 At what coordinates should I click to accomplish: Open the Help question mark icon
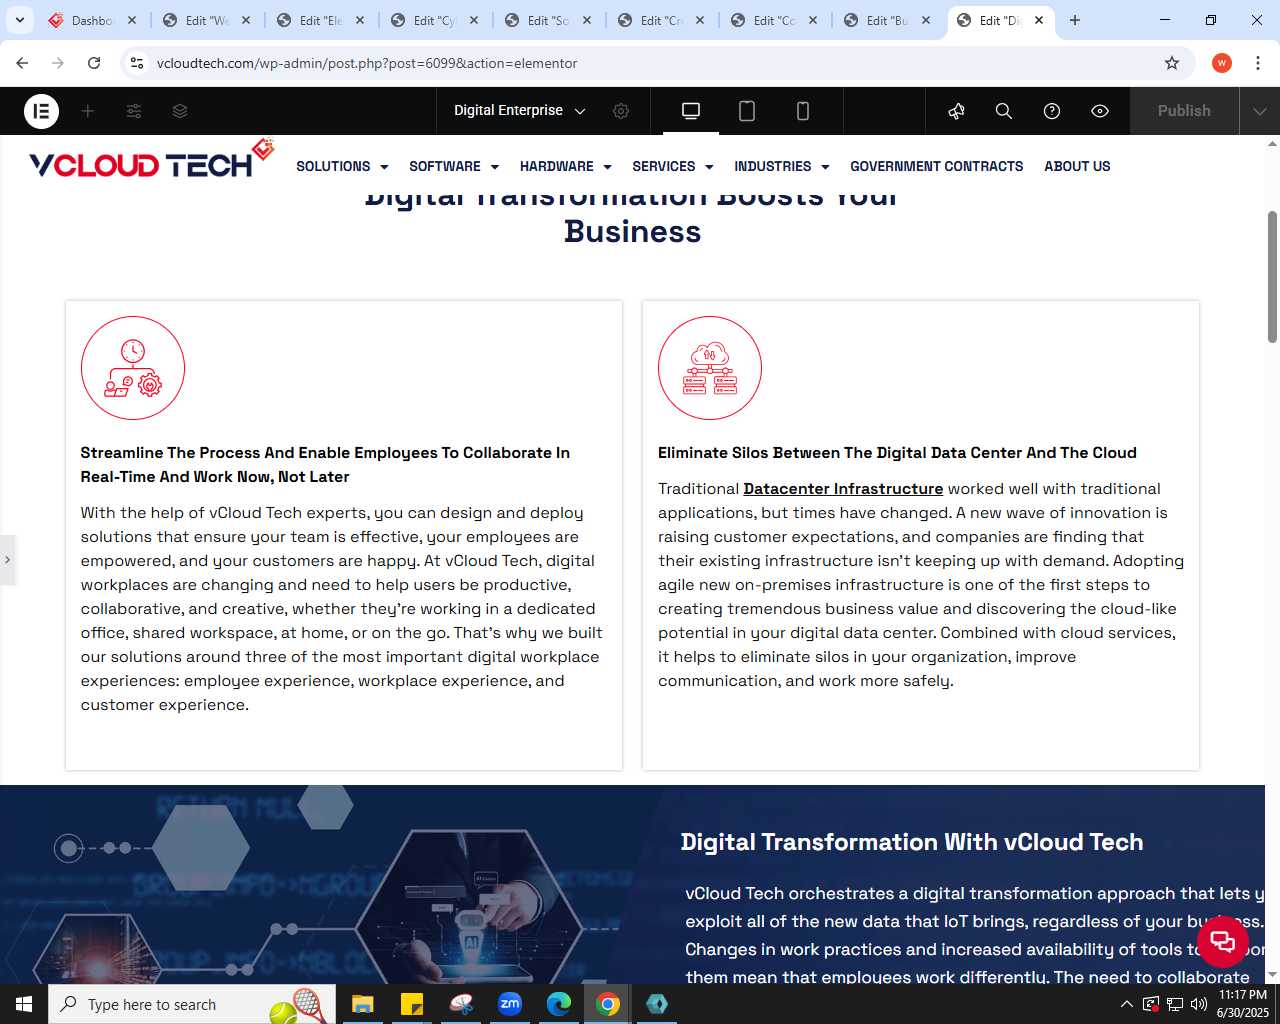point(1052,111)
